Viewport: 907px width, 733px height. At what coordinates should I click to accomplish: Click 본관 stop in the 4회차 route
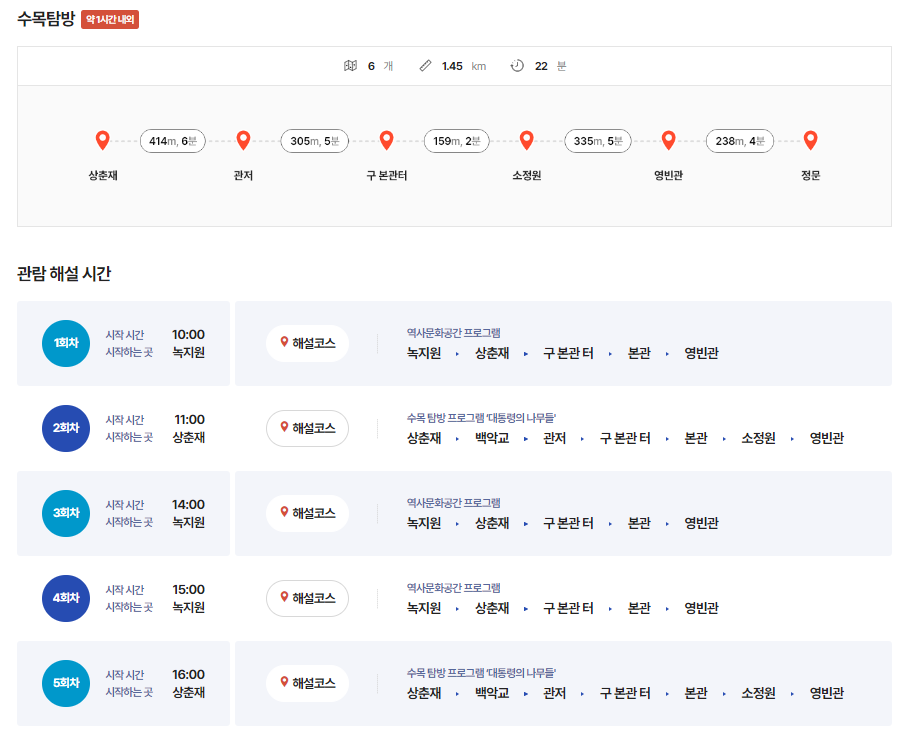[639, 609]
